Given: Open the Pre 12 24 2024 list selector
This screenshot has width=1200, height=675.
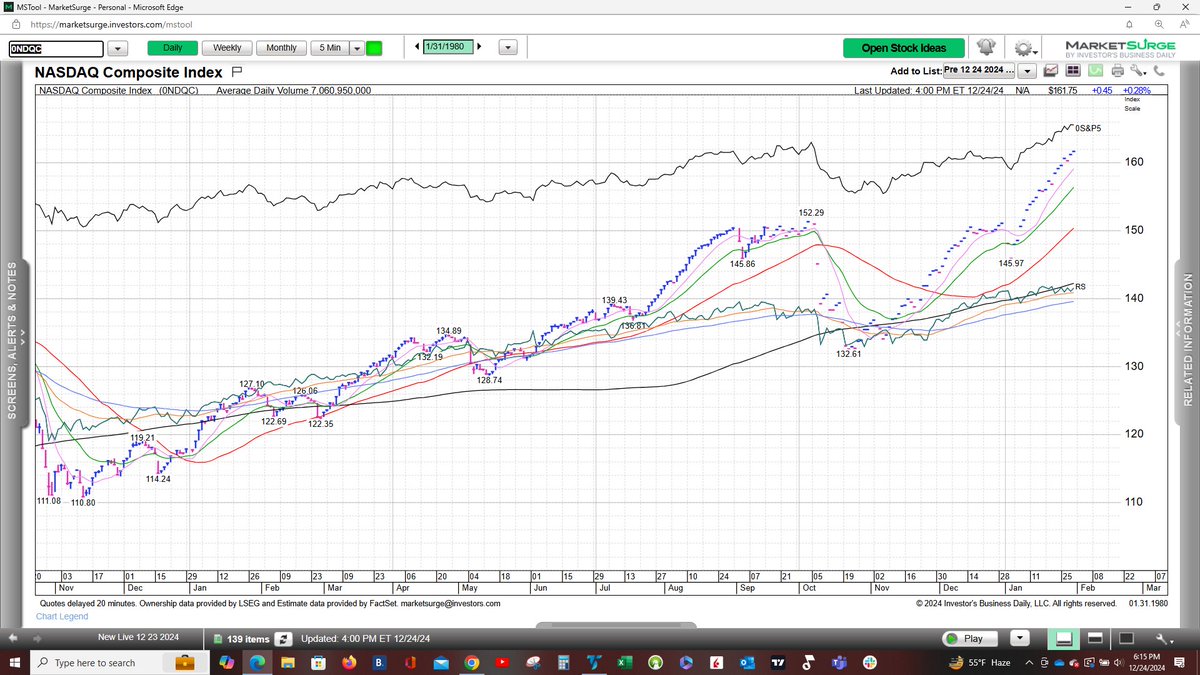Looking at the screenshot, I should coord(979,71).
